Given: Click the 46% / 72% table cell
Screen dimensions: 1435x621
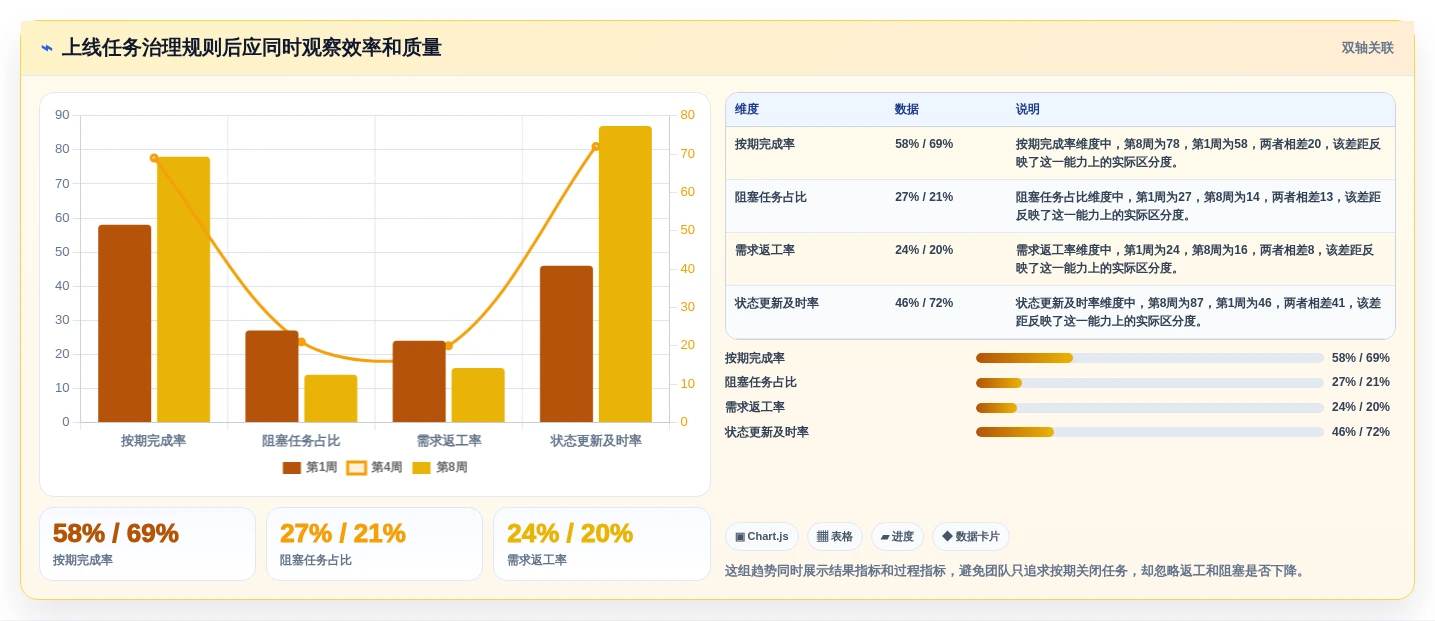Looking at the screenshot, I should coord(924,303).
